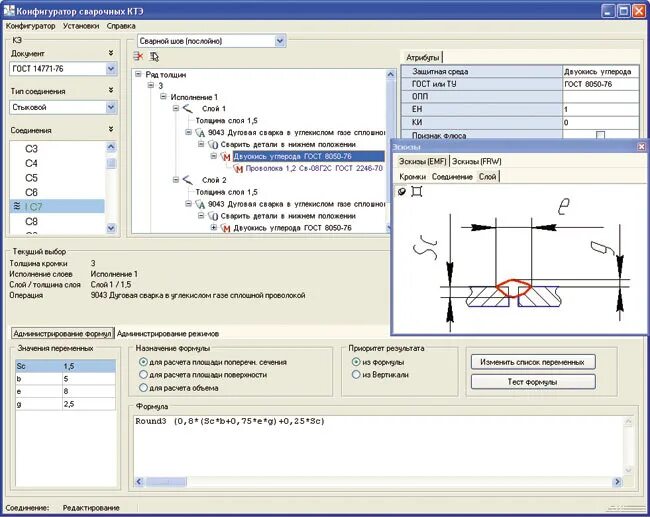Collapse the thickness 3 tree node

pyautogui.click(x=151, y=85)
